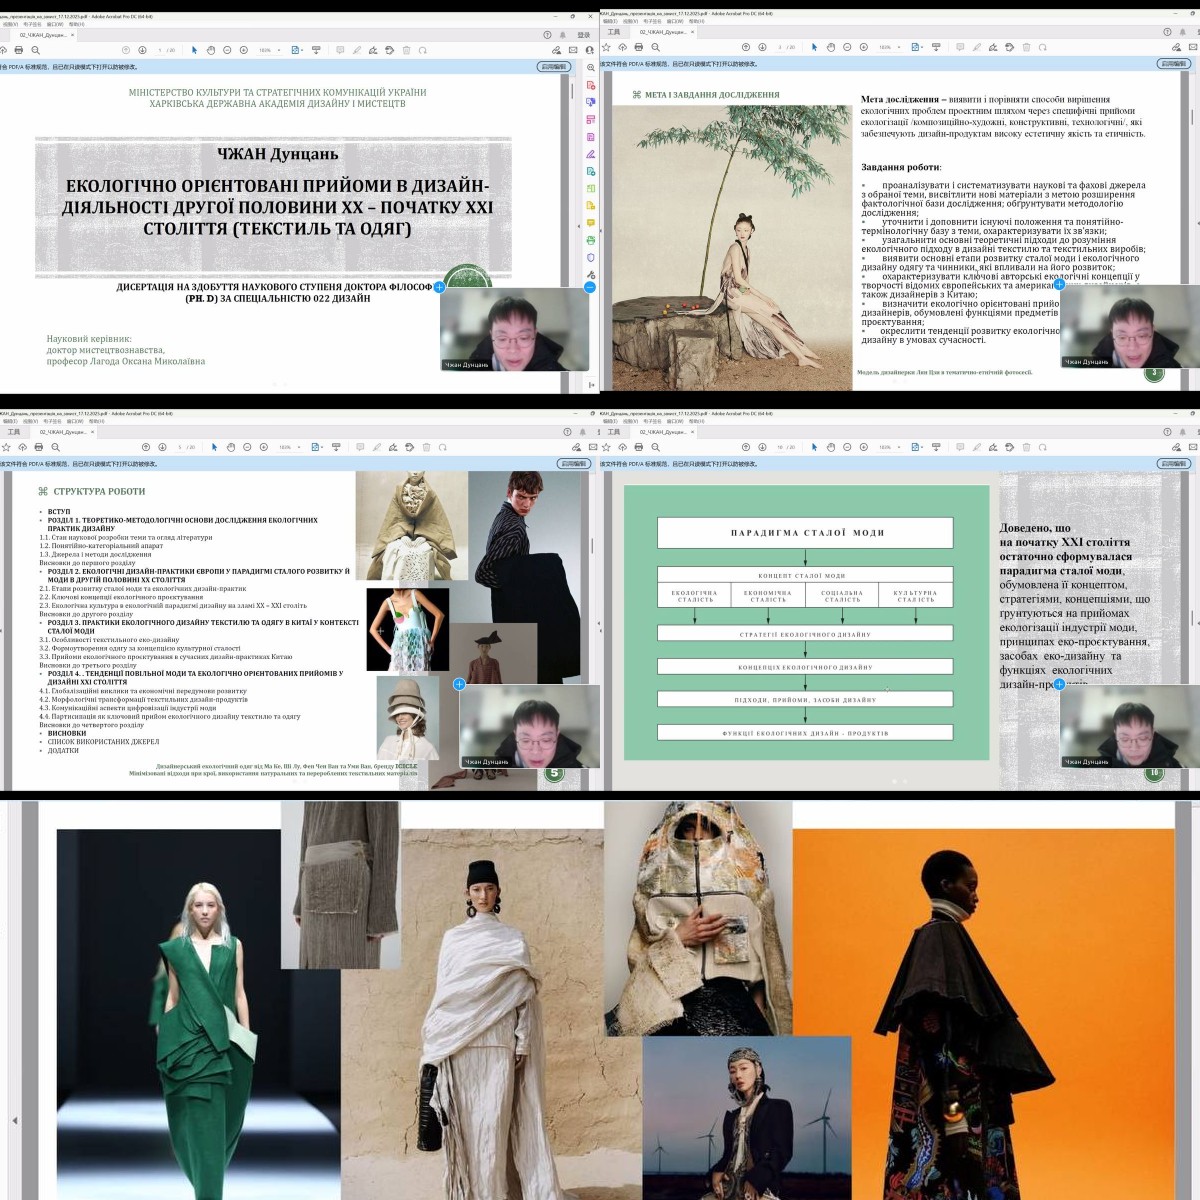1200x1200 pixels.
Task: Select the purple Fill & Sign pen tool
Action: point(590,154)
